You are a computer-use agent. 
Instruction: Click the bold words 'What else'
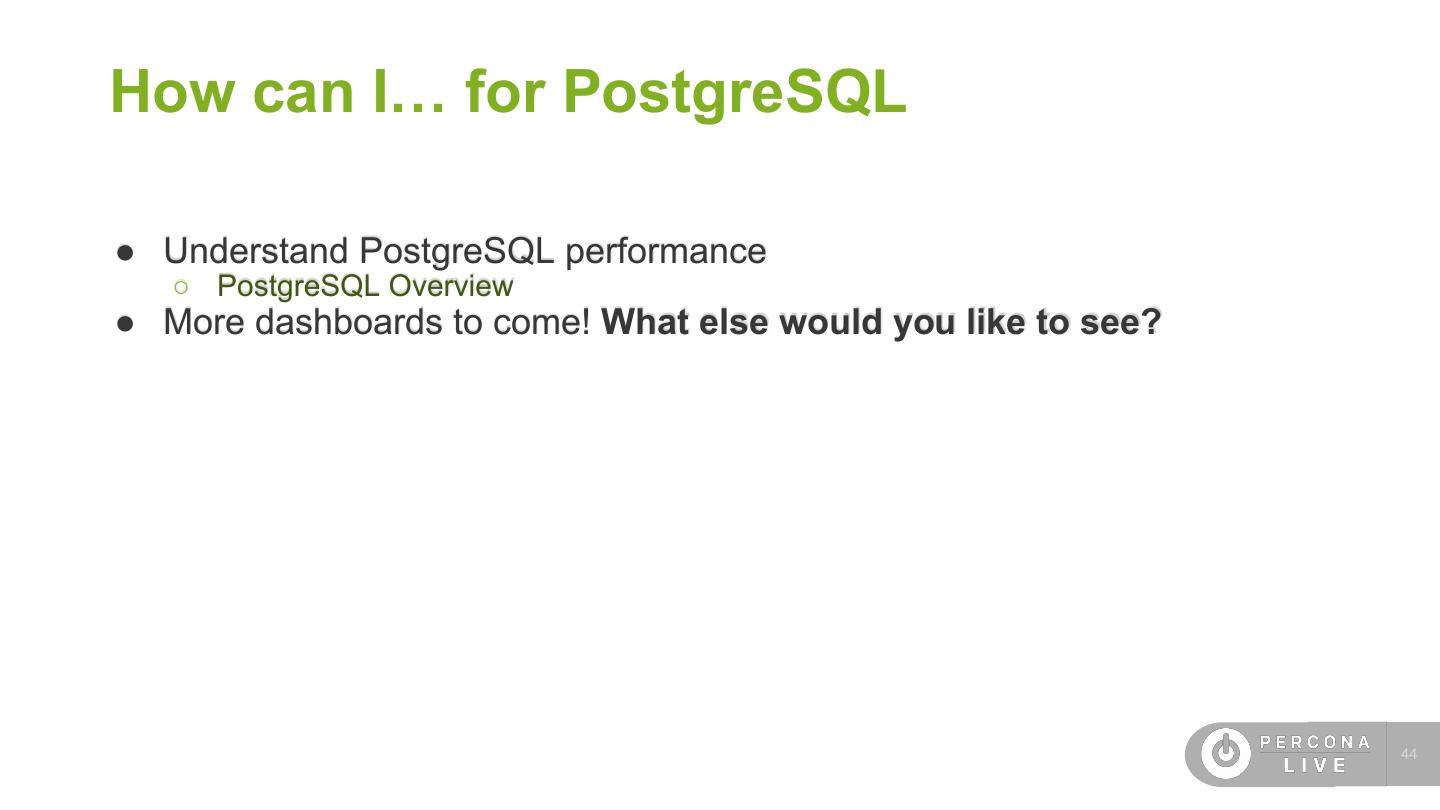[686, 322]
